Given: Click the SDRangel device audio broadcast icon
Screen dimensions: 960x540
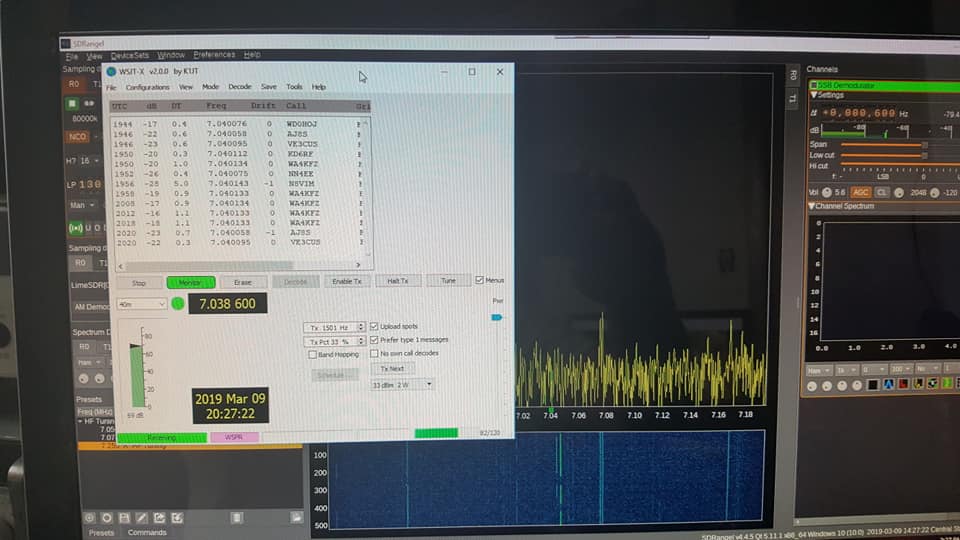Looking at the screenshot, I should [75, 228].
